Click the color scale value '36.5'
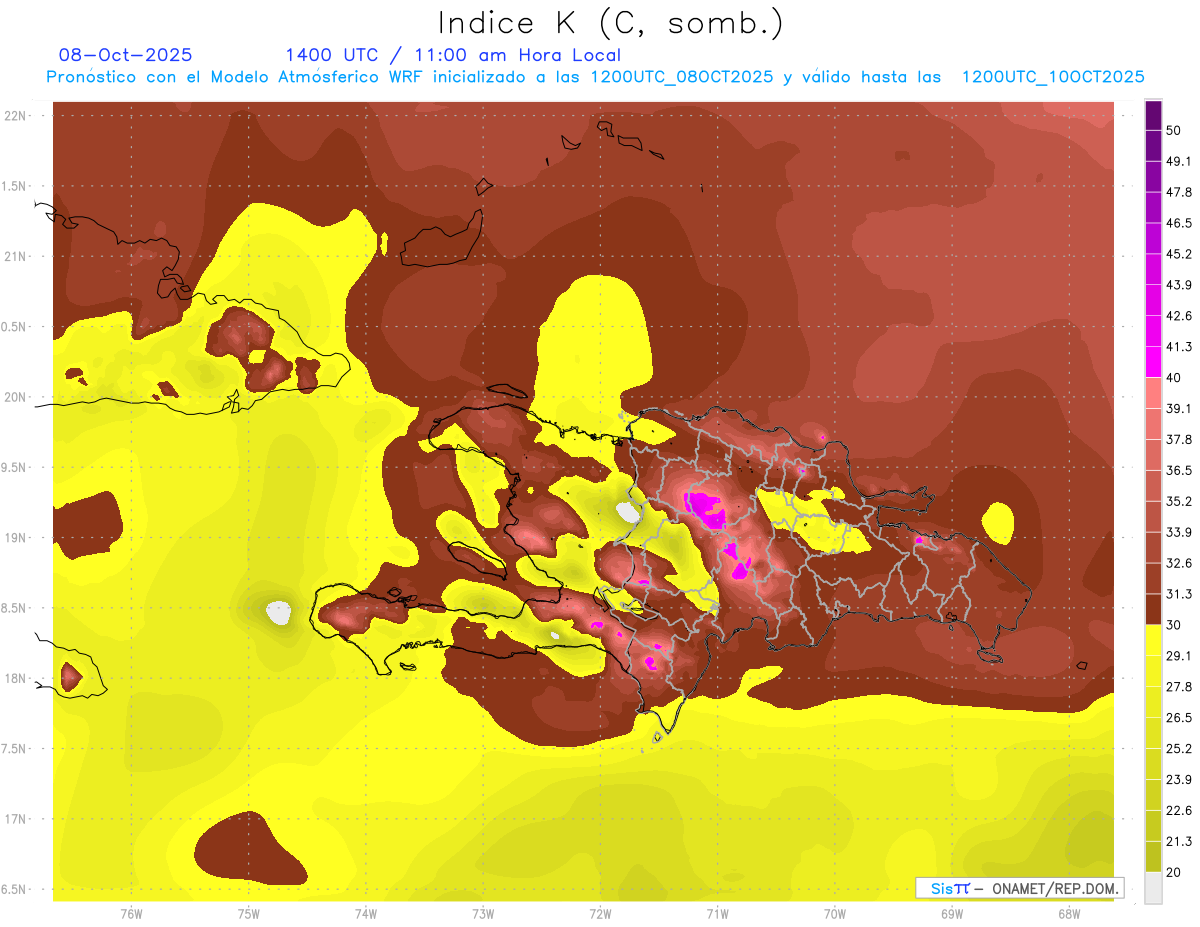Screen dimensions: 1200x927 1179,470
